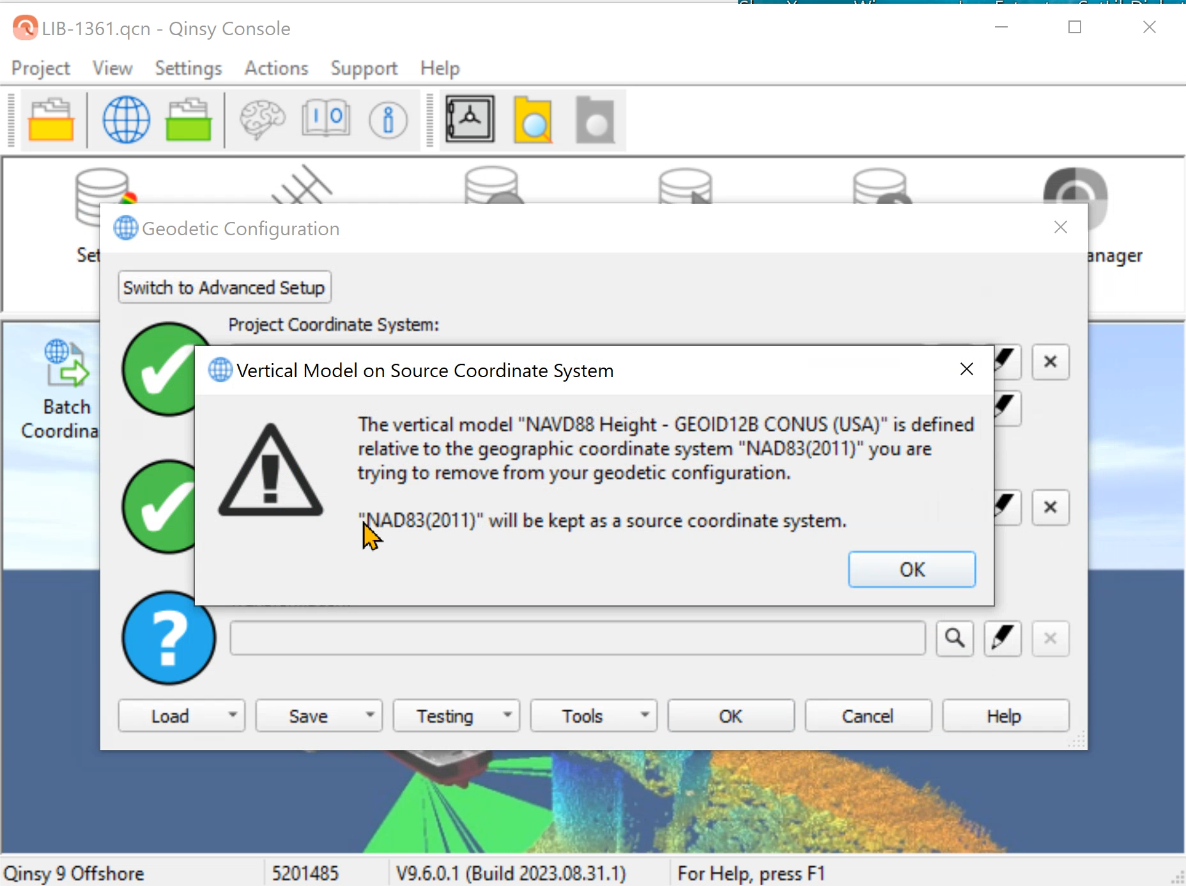Image resolution: width=1186 pixels, height=886 pixels.
Task: Click the pen edit button beside transformation field
Action: (1002, 639)
